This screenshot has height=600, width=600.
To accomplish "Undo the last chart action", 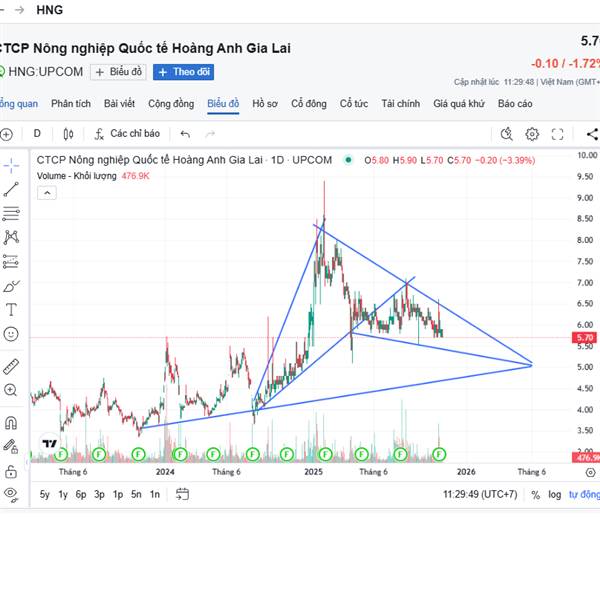I will click(x=185, y=134).
